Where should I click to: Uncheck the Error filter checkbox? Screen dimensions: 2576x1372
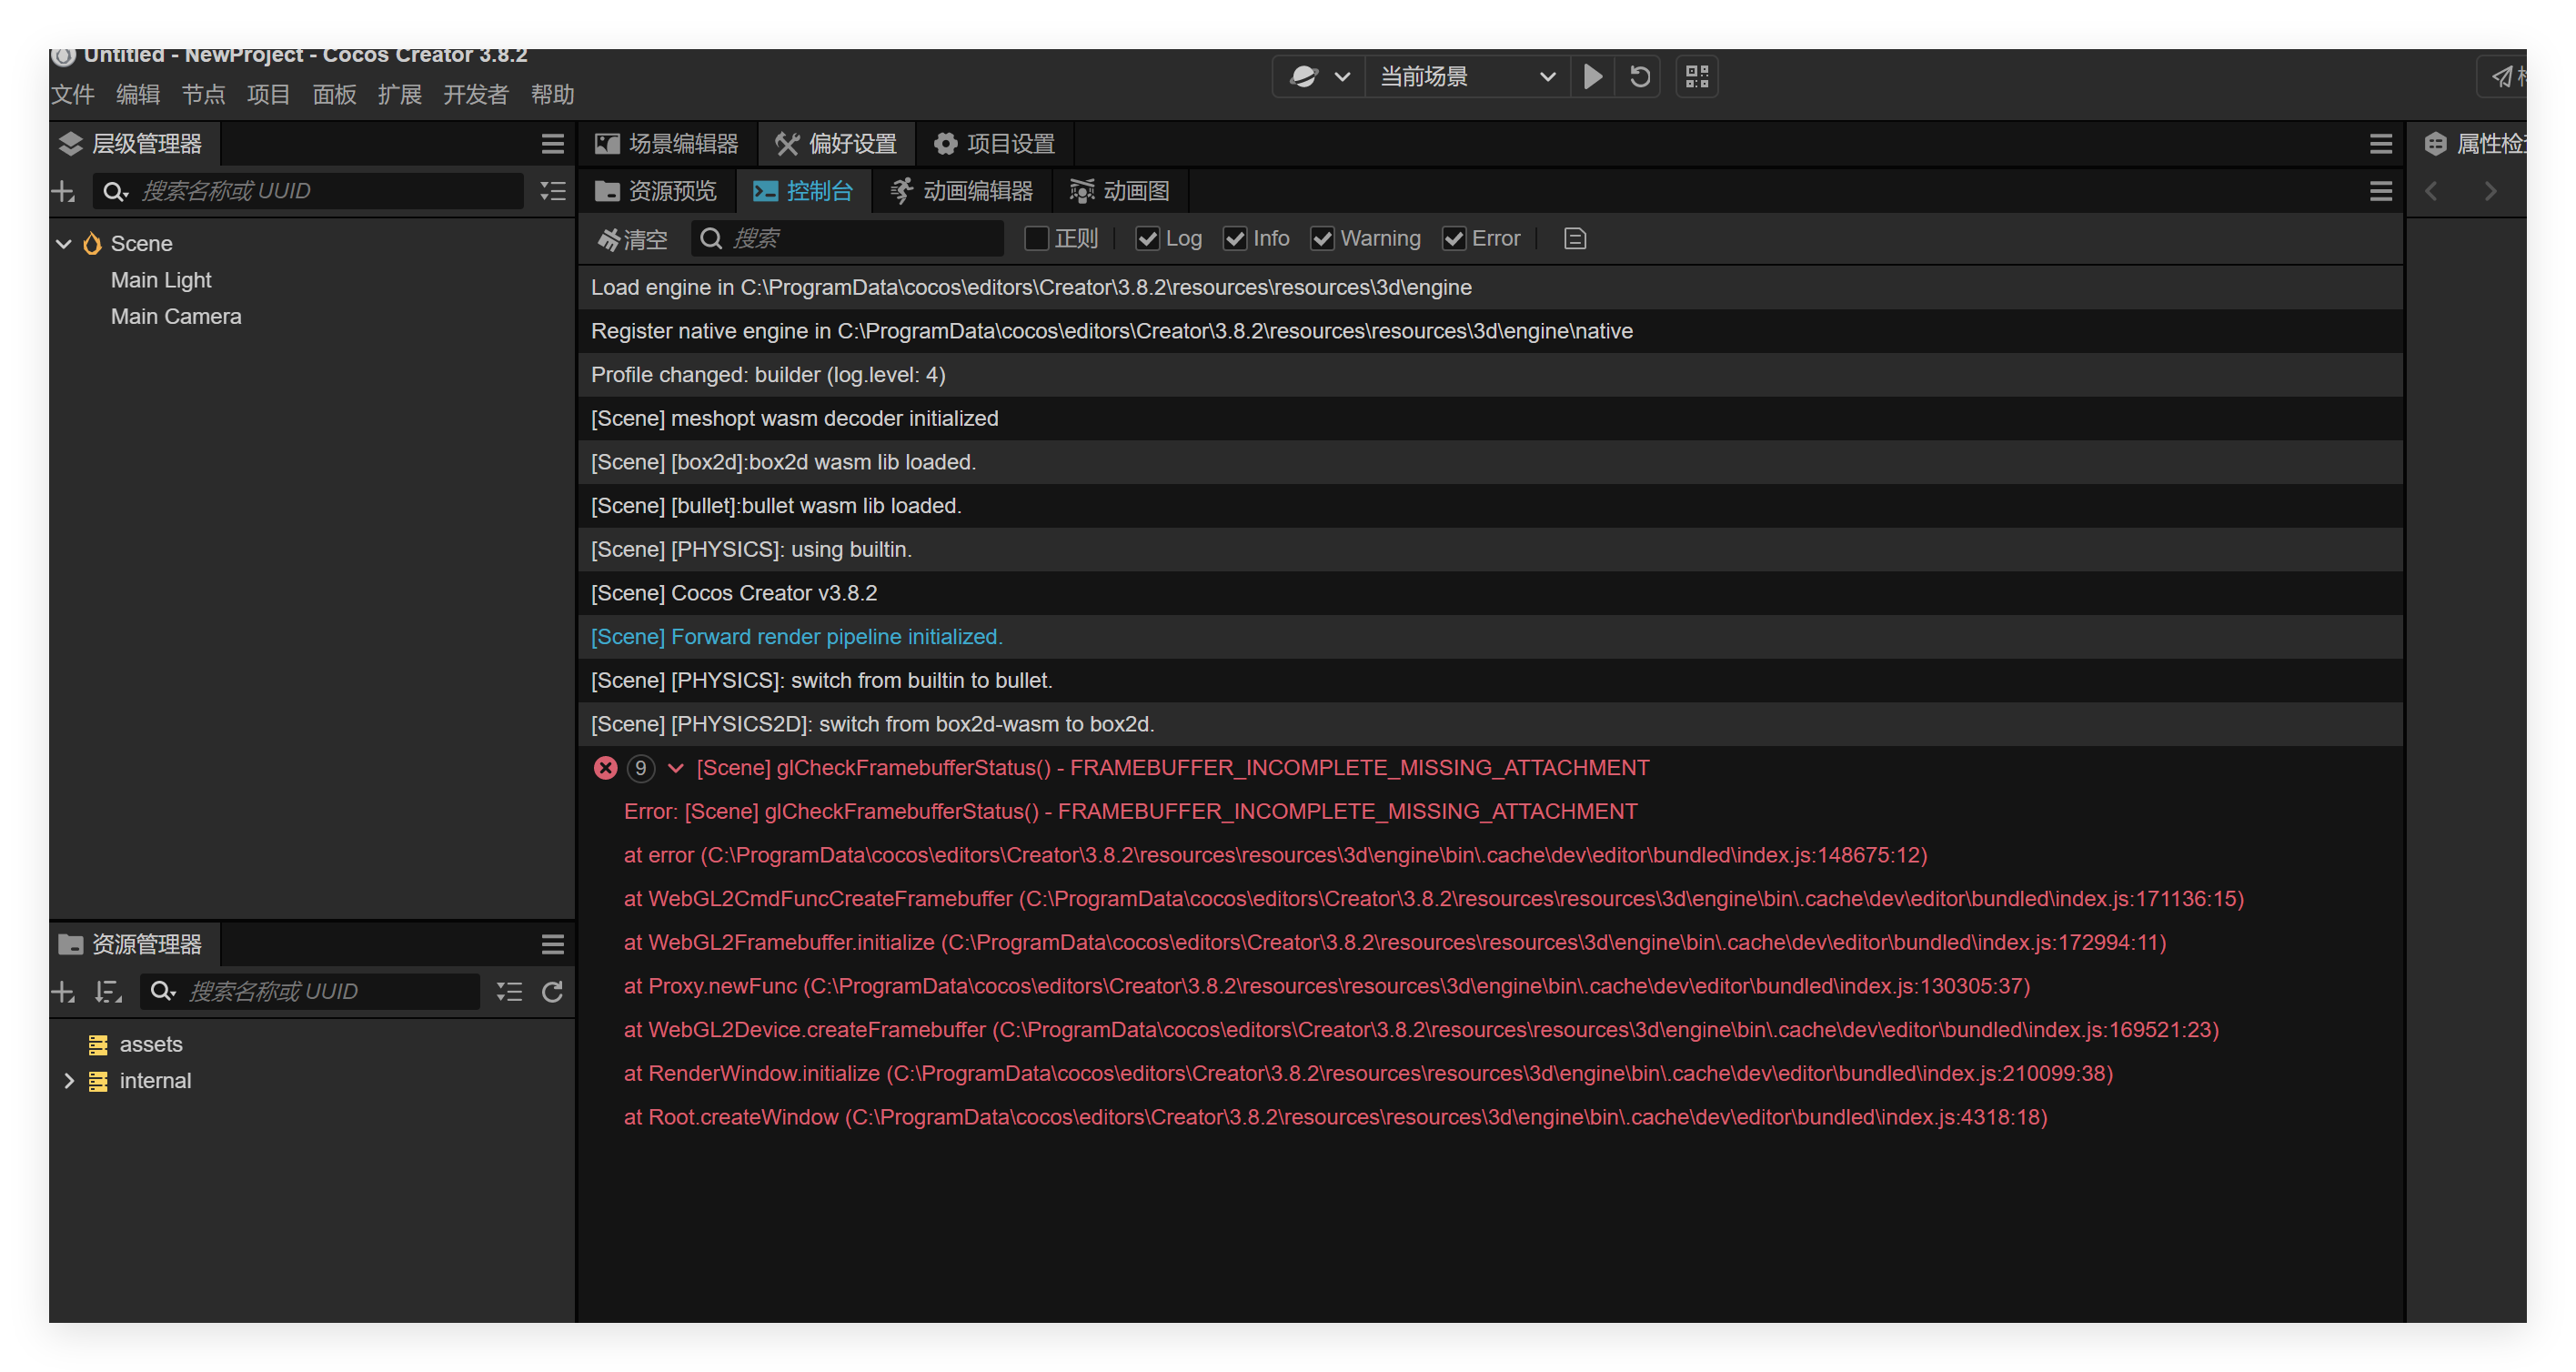click(x=1454, y=238)
